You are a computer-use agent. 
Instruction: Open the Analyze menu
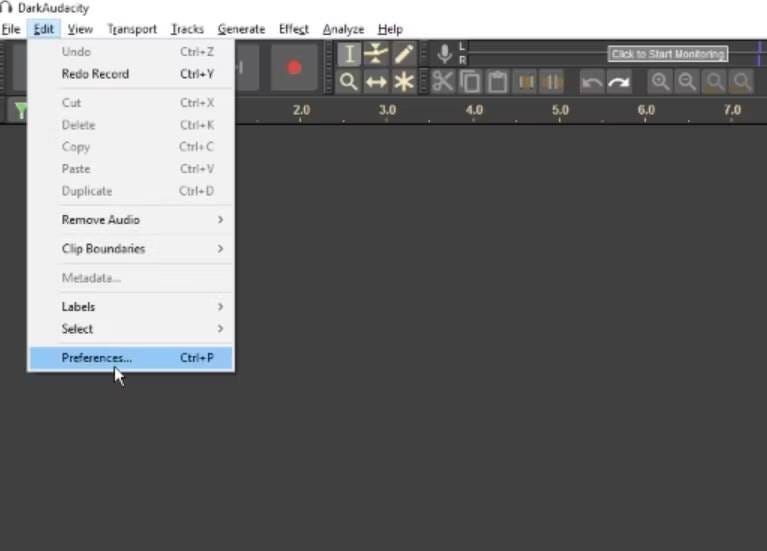(343, 29)
